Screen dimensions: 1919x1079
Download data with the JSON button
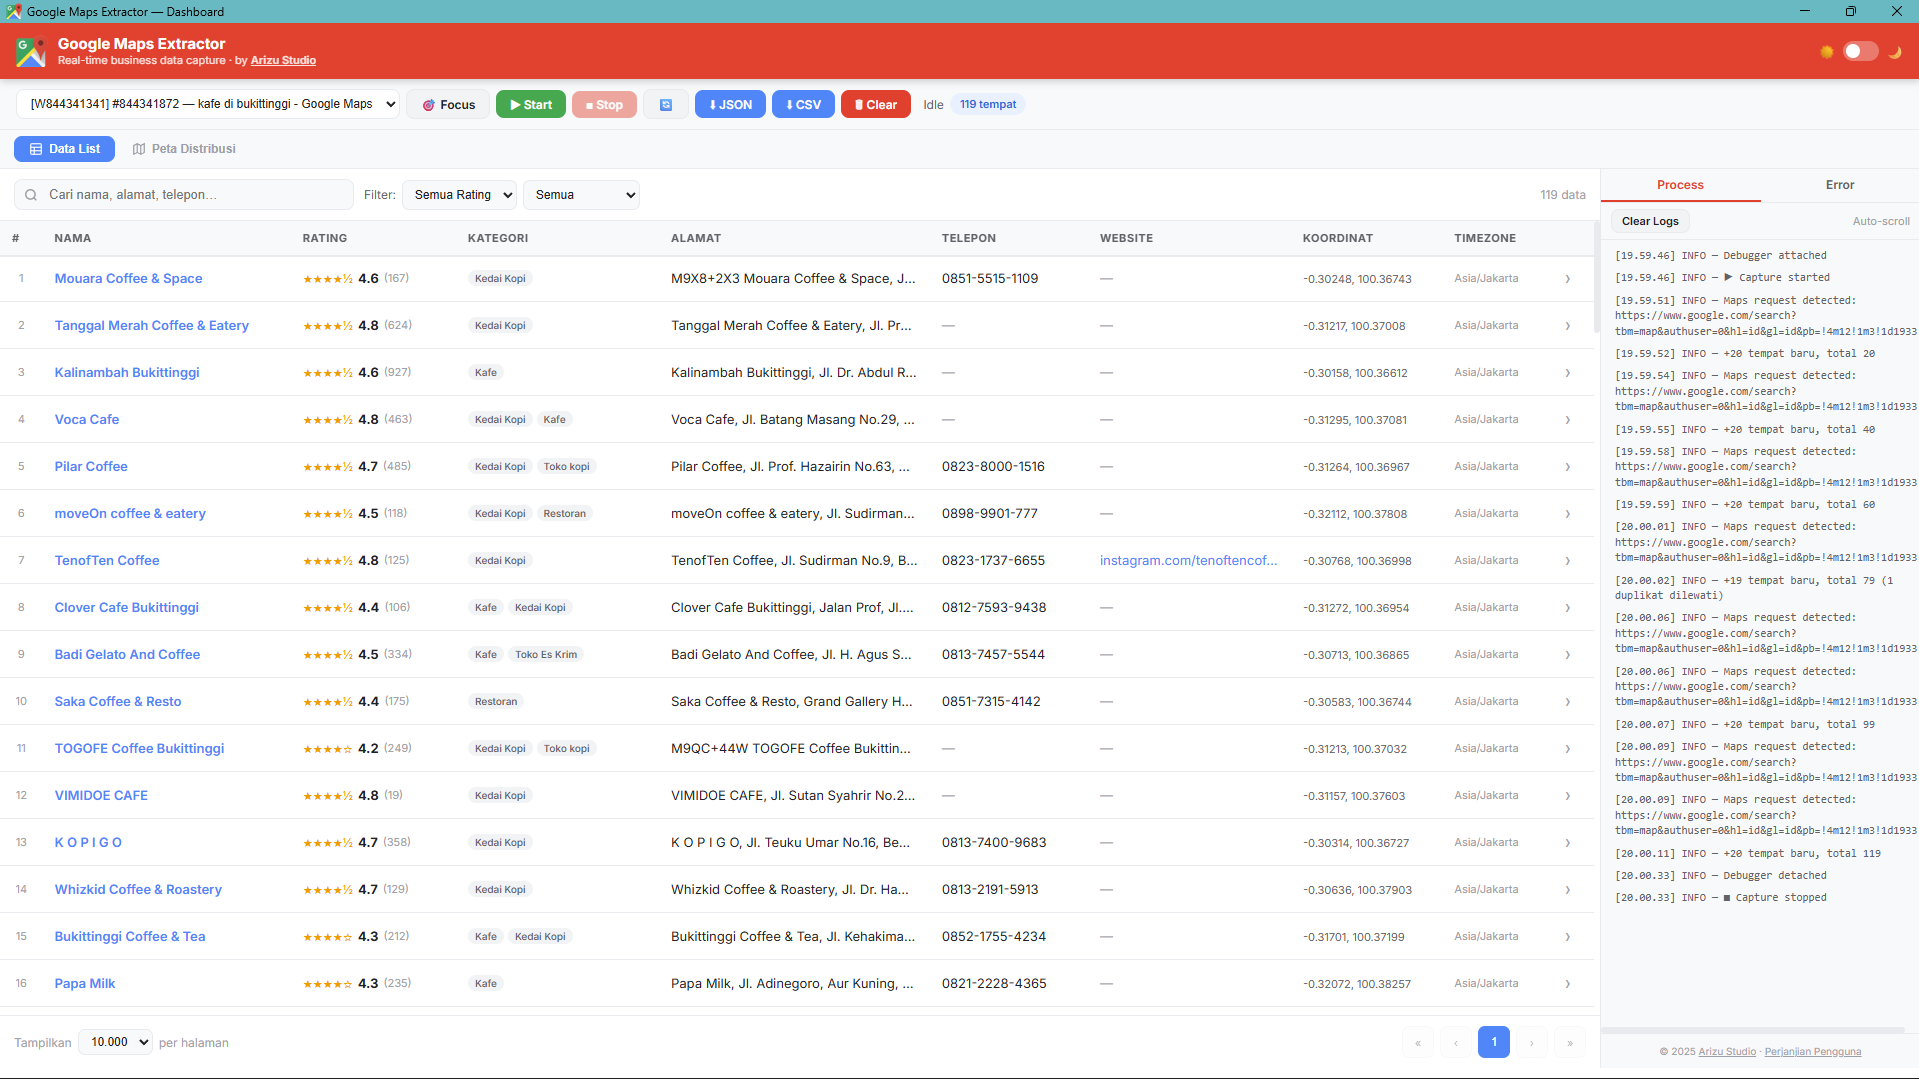730,105
